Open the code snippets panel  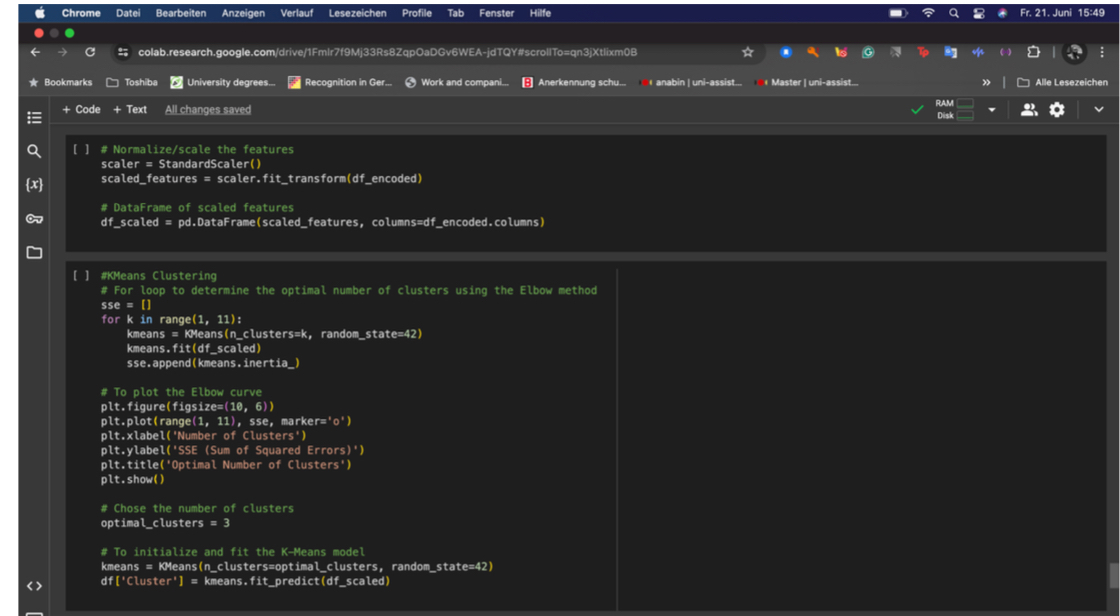pos(34,586)
